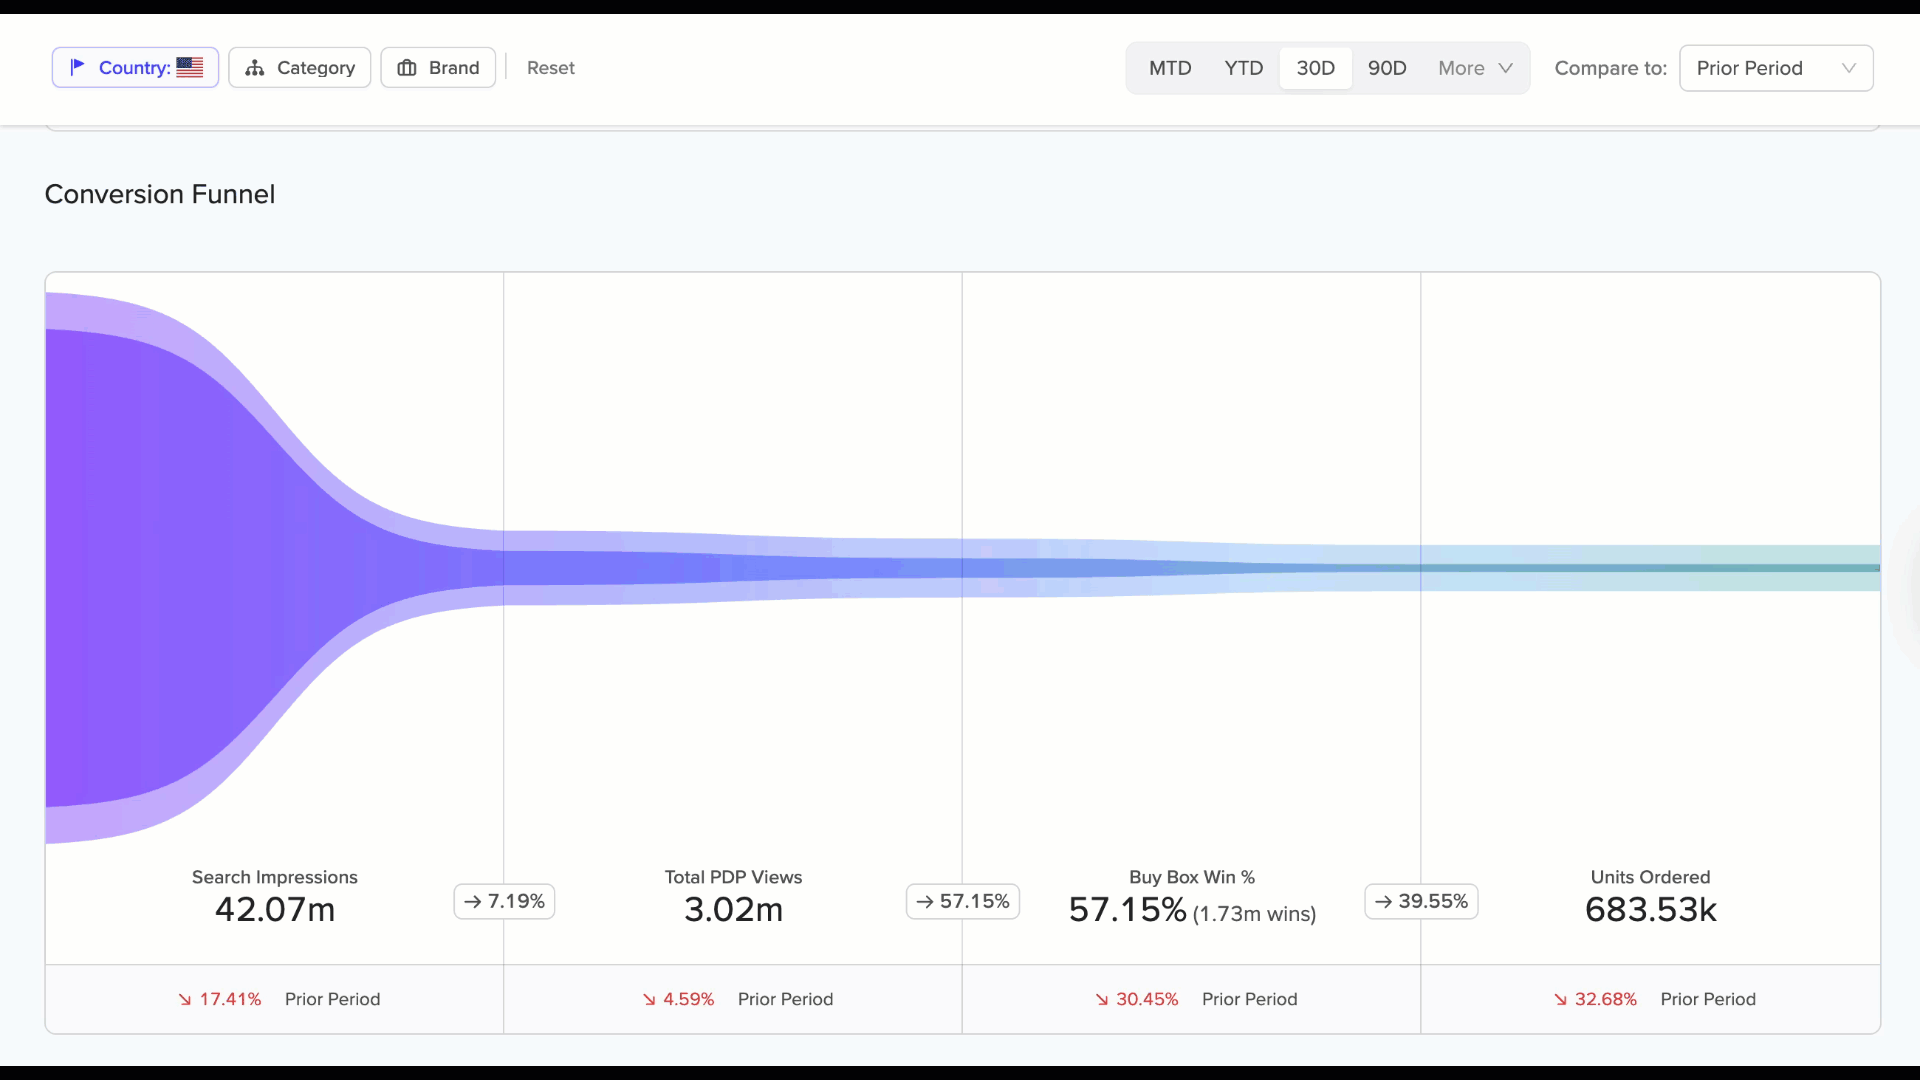Click Prior Period text under Units Ordered
Image resolution: width=1920 pixels, height=1080 pixels.
point(1708,999)
